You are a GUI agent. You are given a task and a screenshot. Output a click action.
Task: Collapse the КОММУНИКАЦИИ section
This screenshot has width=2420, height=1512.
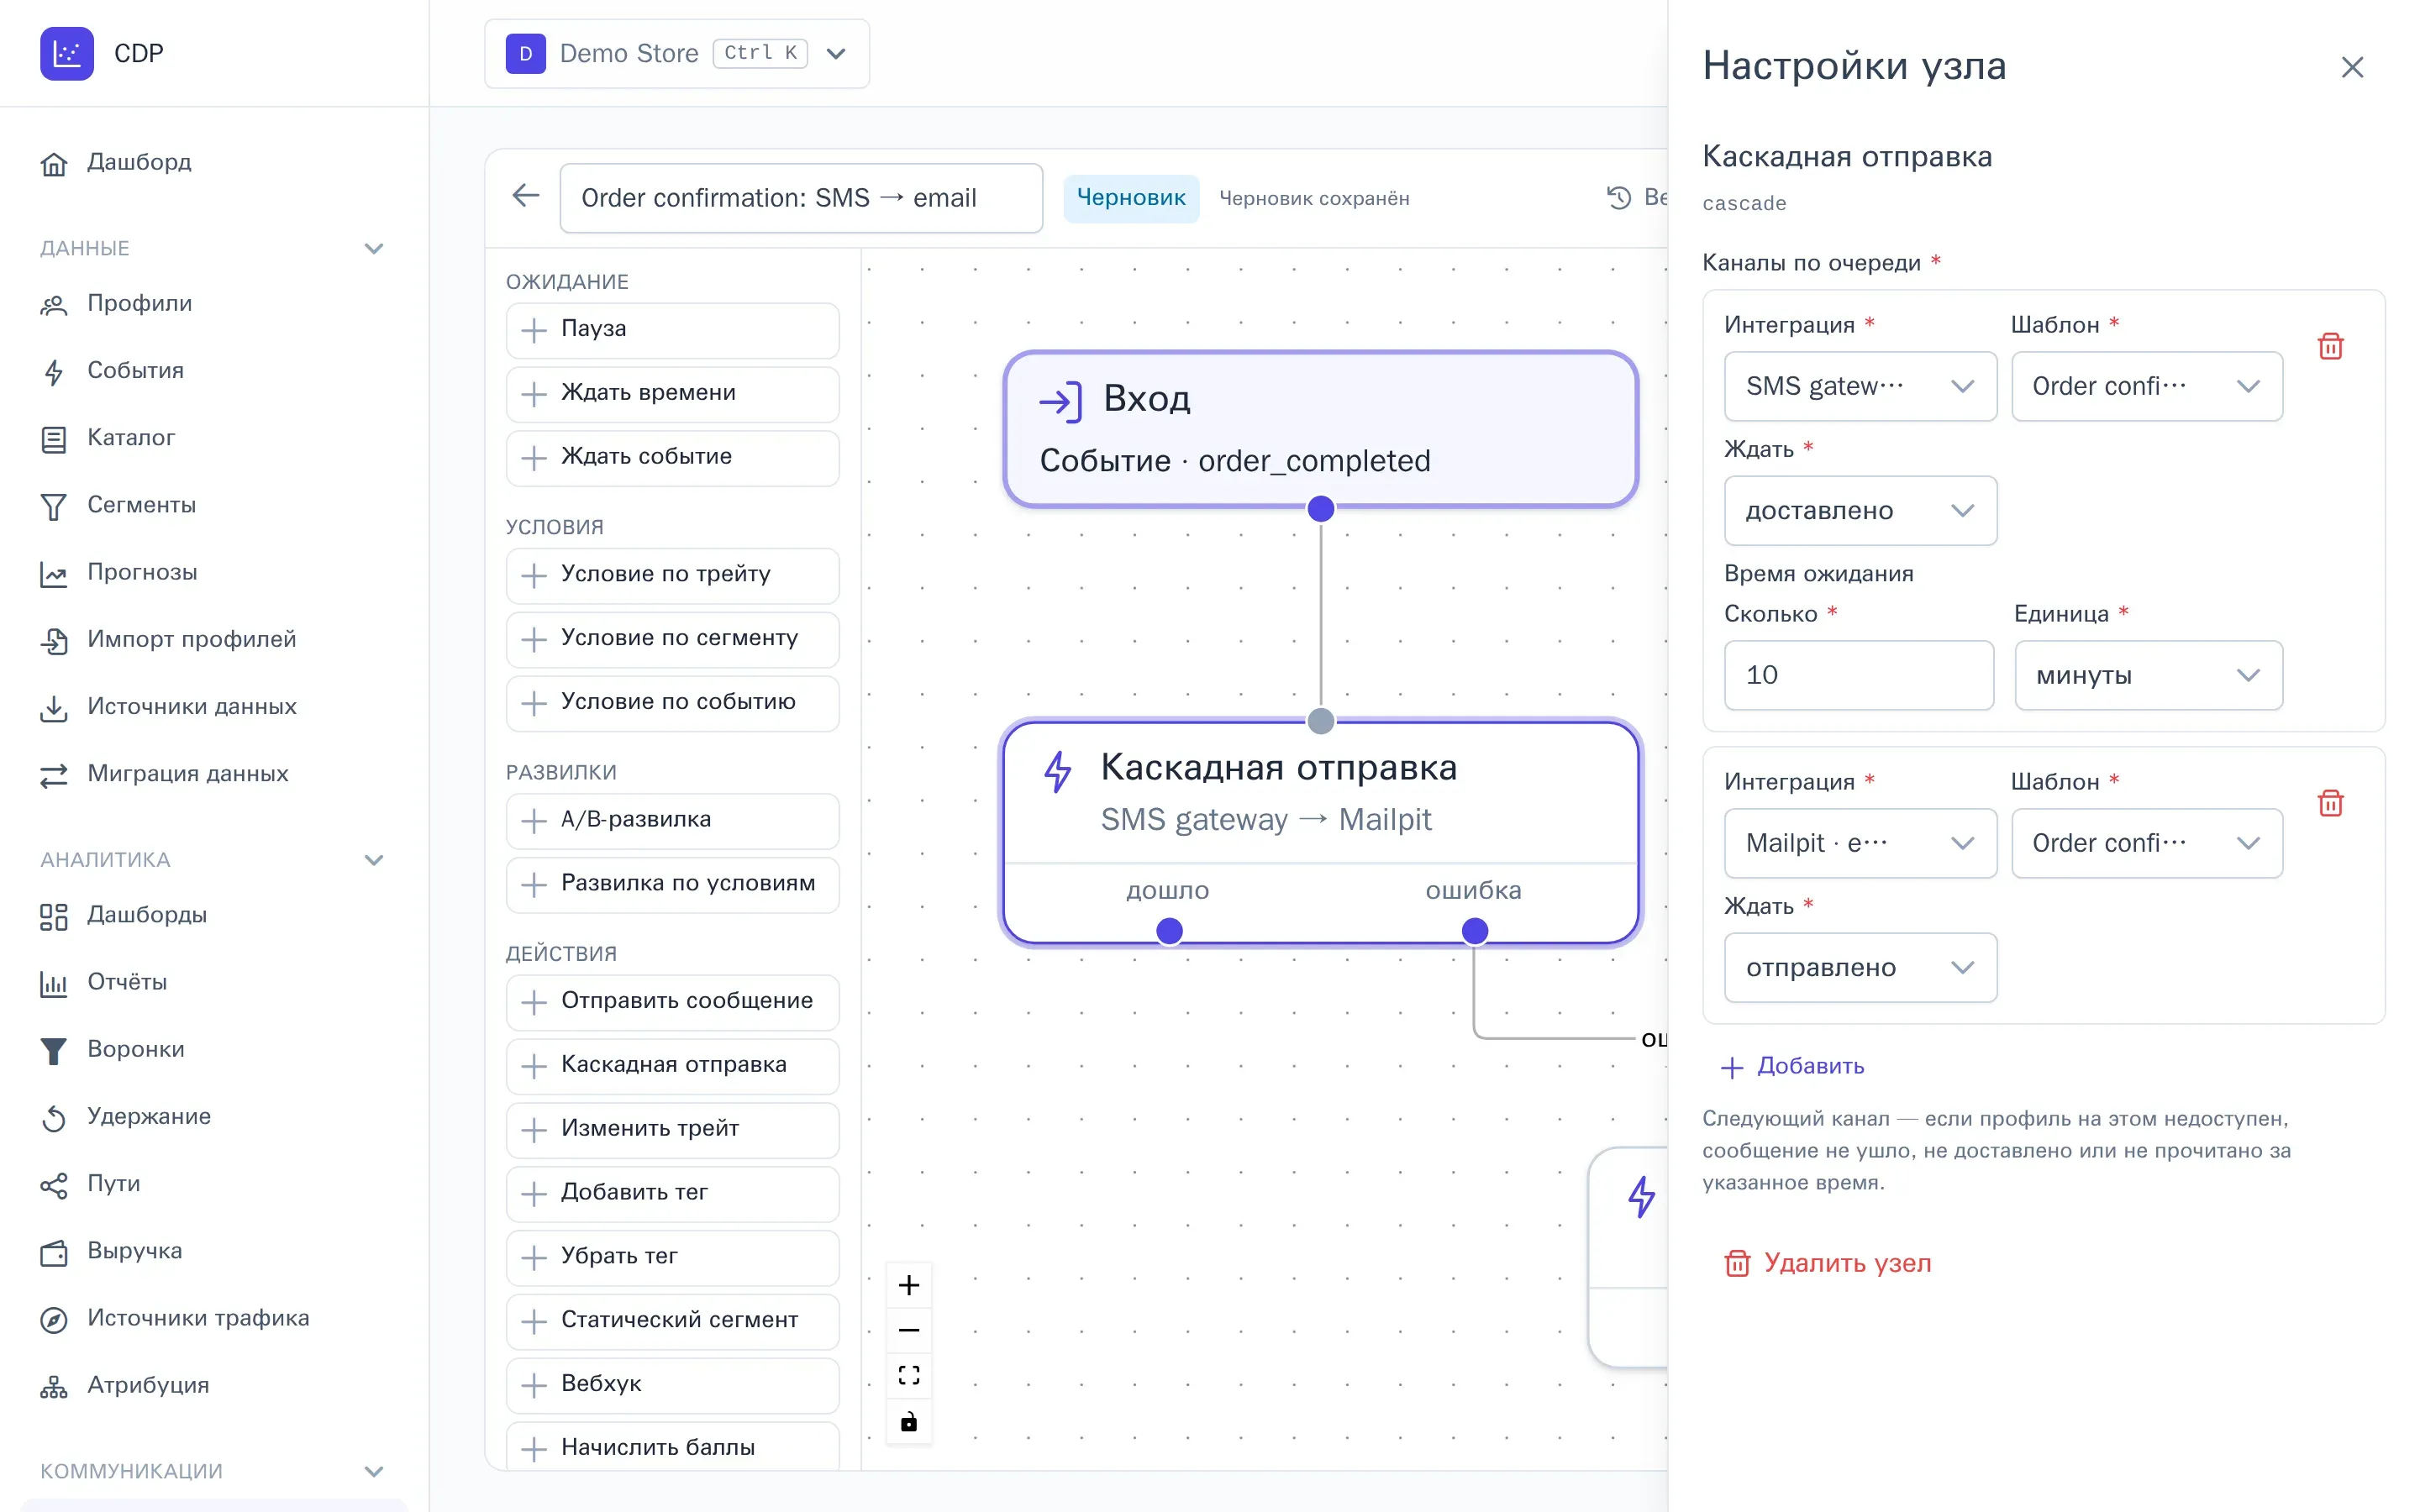click(374, 1471)
